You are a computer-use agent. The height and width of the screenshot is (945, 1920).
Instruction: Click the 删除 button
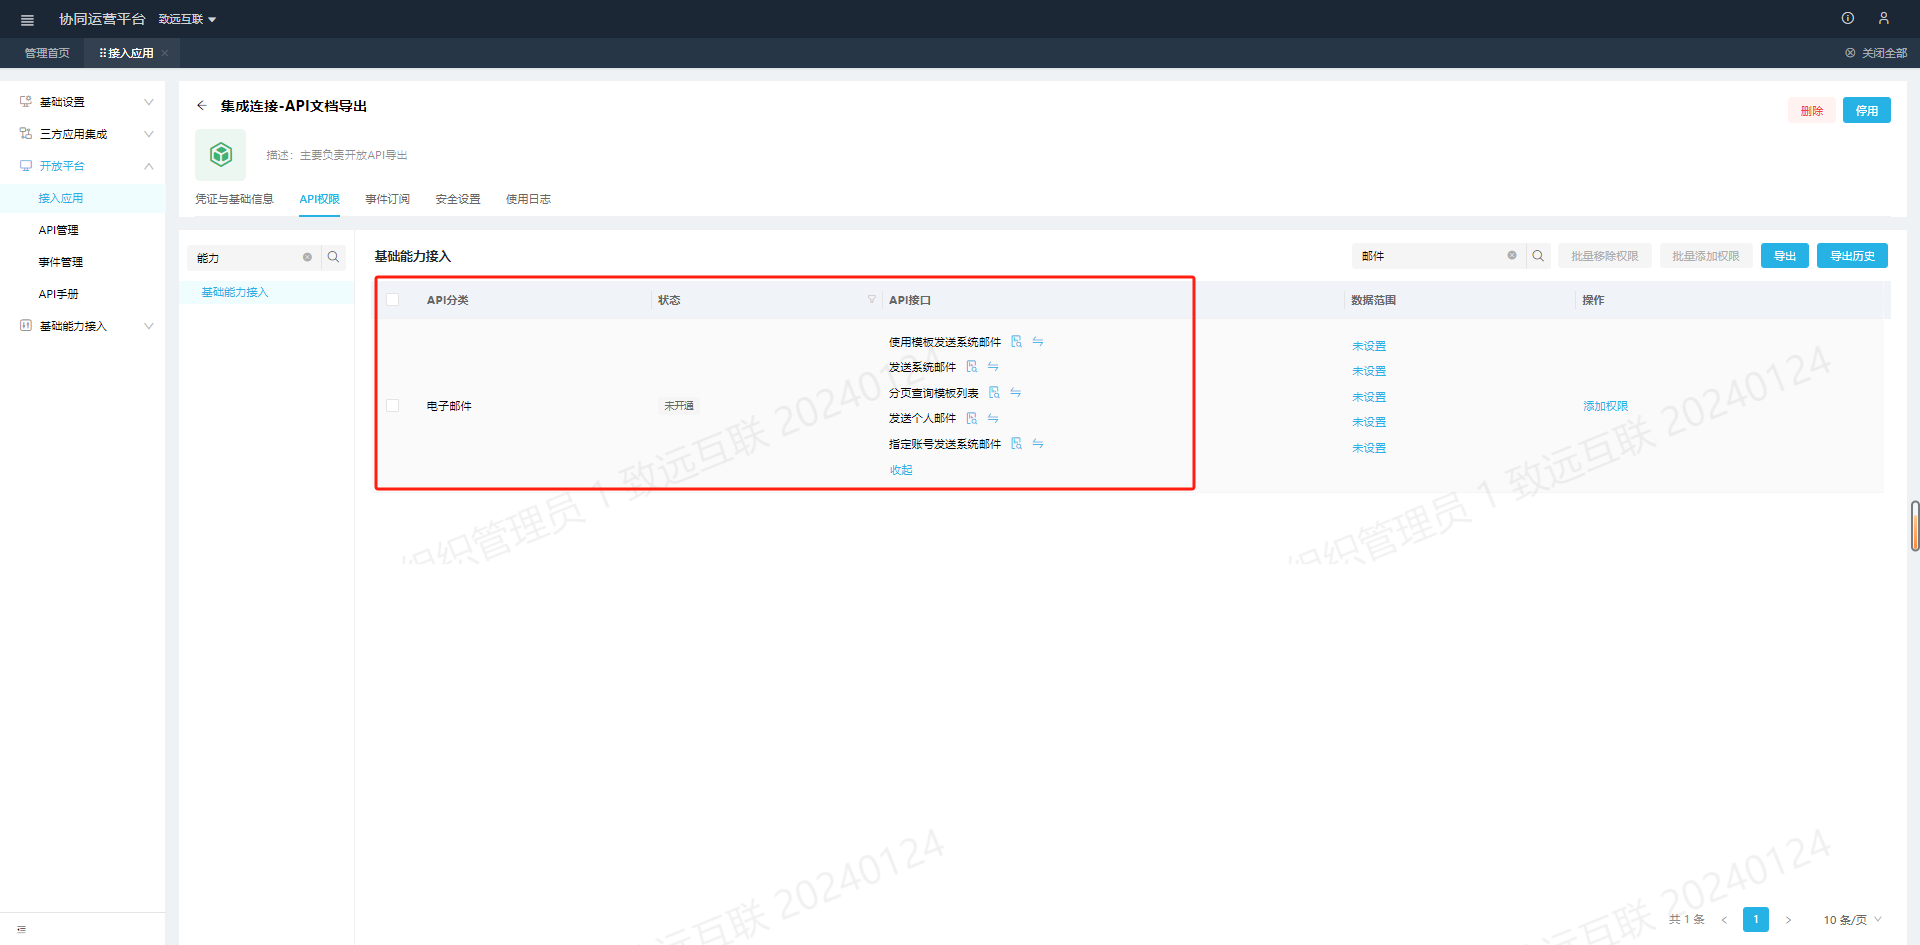(x=1811, y=110)
